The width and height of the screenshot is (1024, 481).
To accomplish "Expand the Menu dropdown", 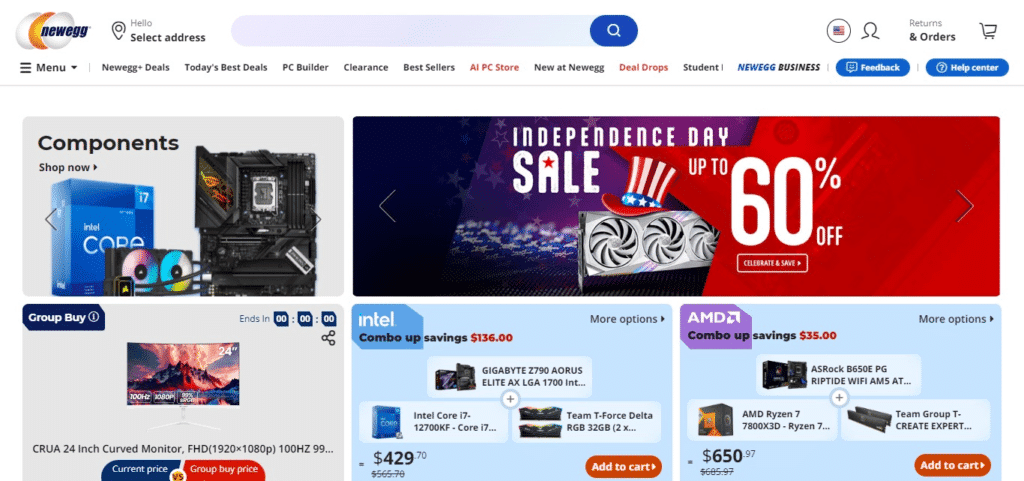I will pyautogui.click(x=49, y=67).
